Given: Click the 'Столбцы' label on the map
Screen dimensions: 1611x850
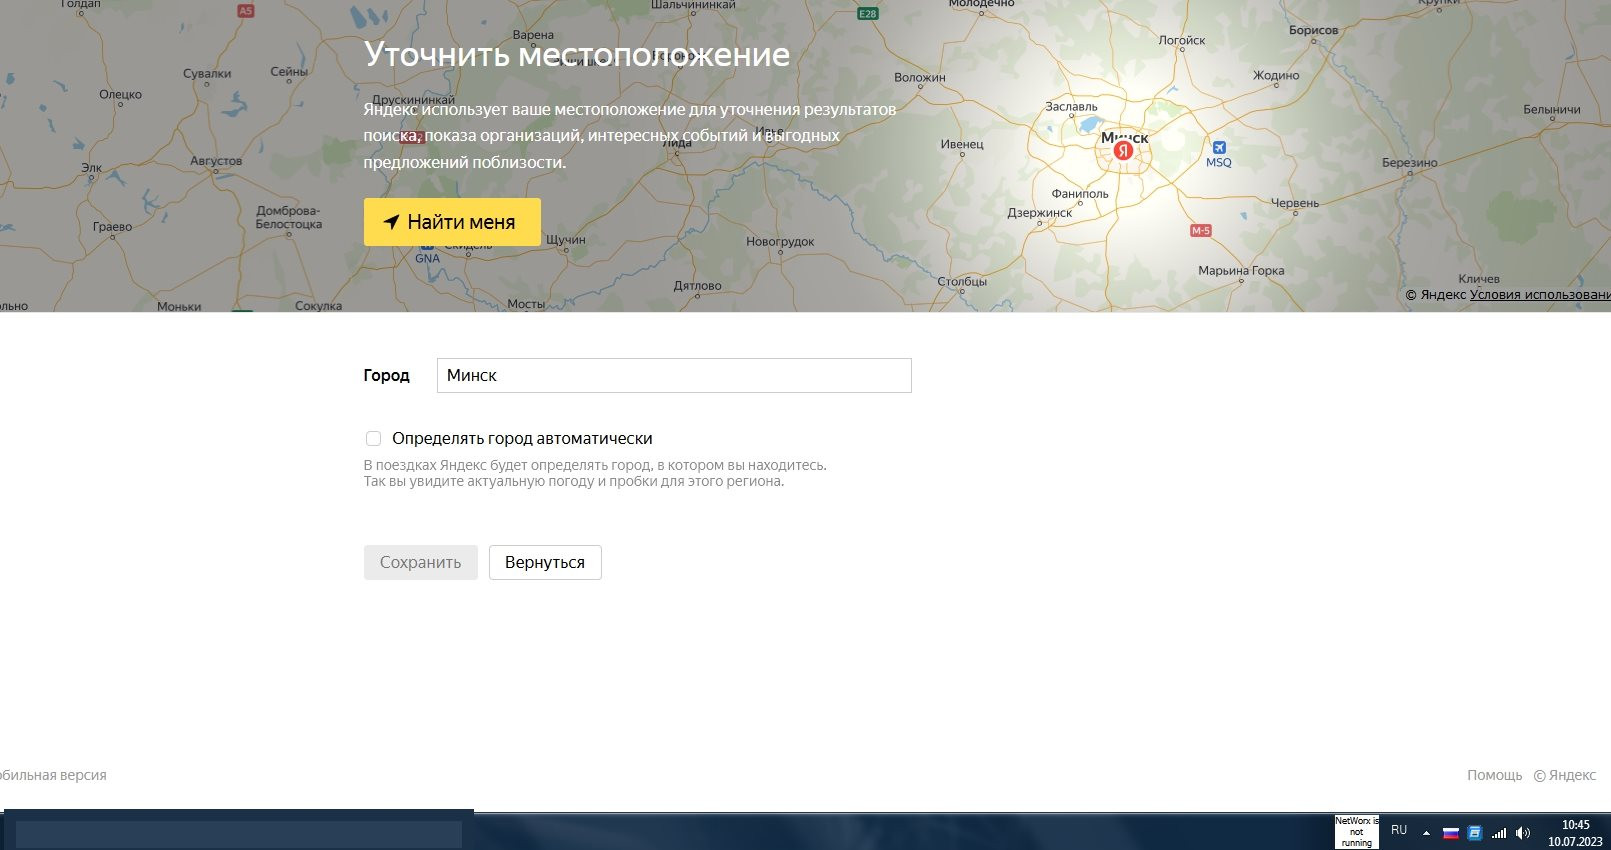Looking at the screenshot, I should (962, 281).
